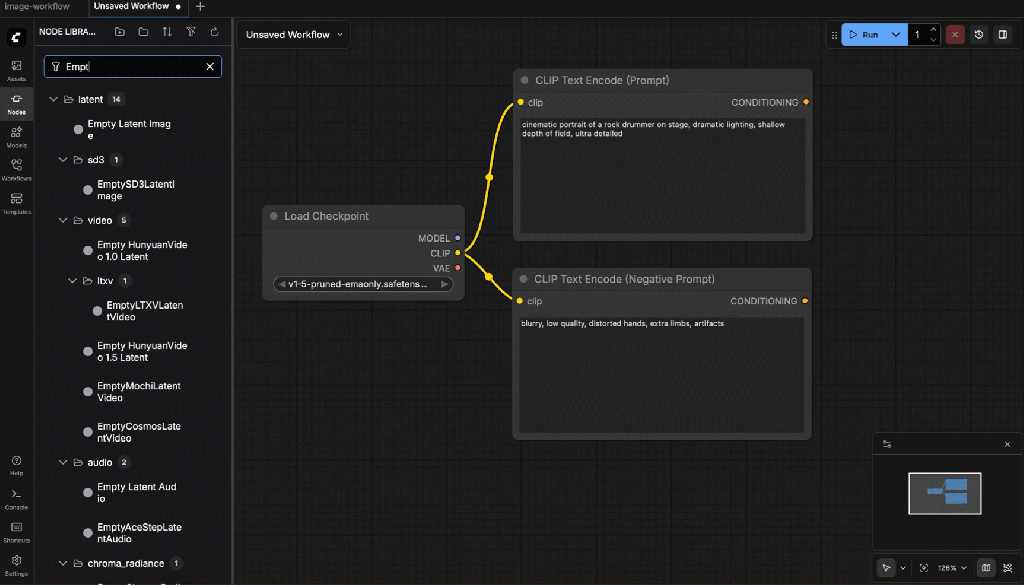Open the Assets sidebar panel
Viewport: 1024px width, 585px height.
click(16, 70)
